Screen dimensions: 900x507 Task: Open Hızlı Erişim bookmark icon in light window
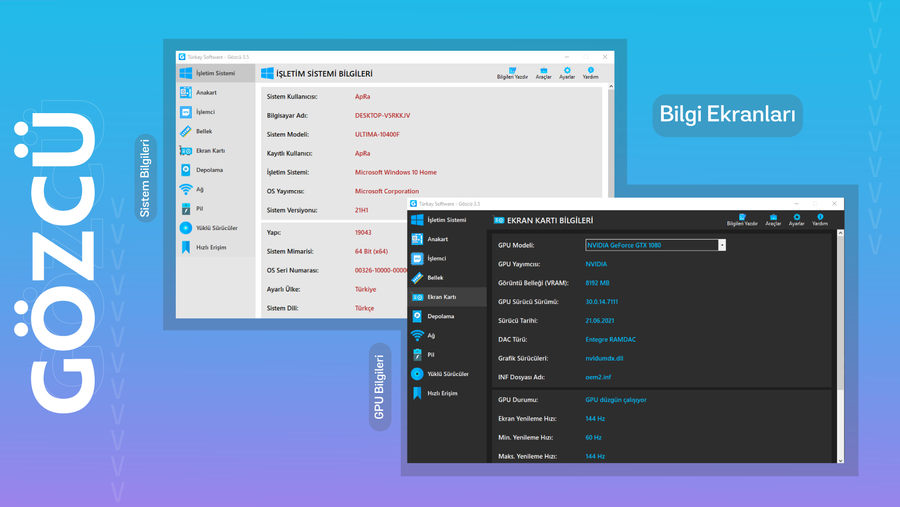(x=185, y=247)
